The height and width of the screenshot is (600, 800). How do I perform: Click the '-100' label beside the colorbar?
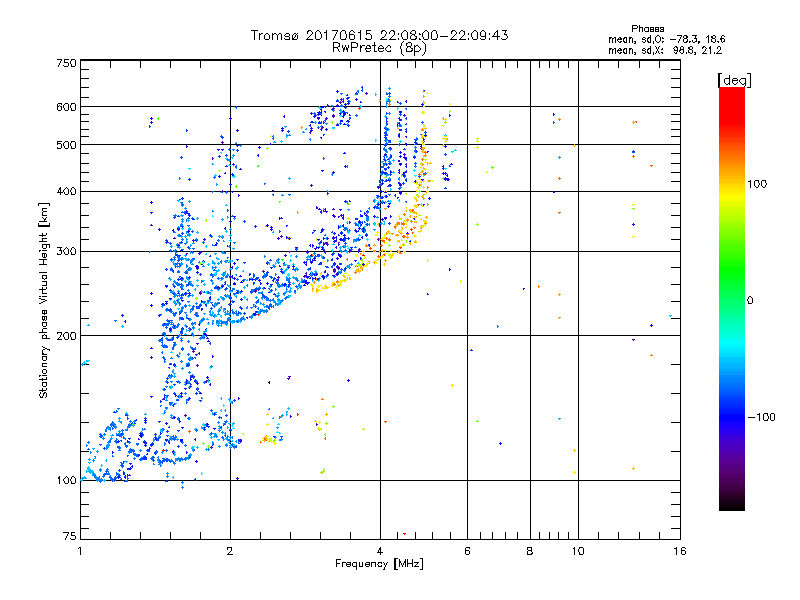[762, 416]
